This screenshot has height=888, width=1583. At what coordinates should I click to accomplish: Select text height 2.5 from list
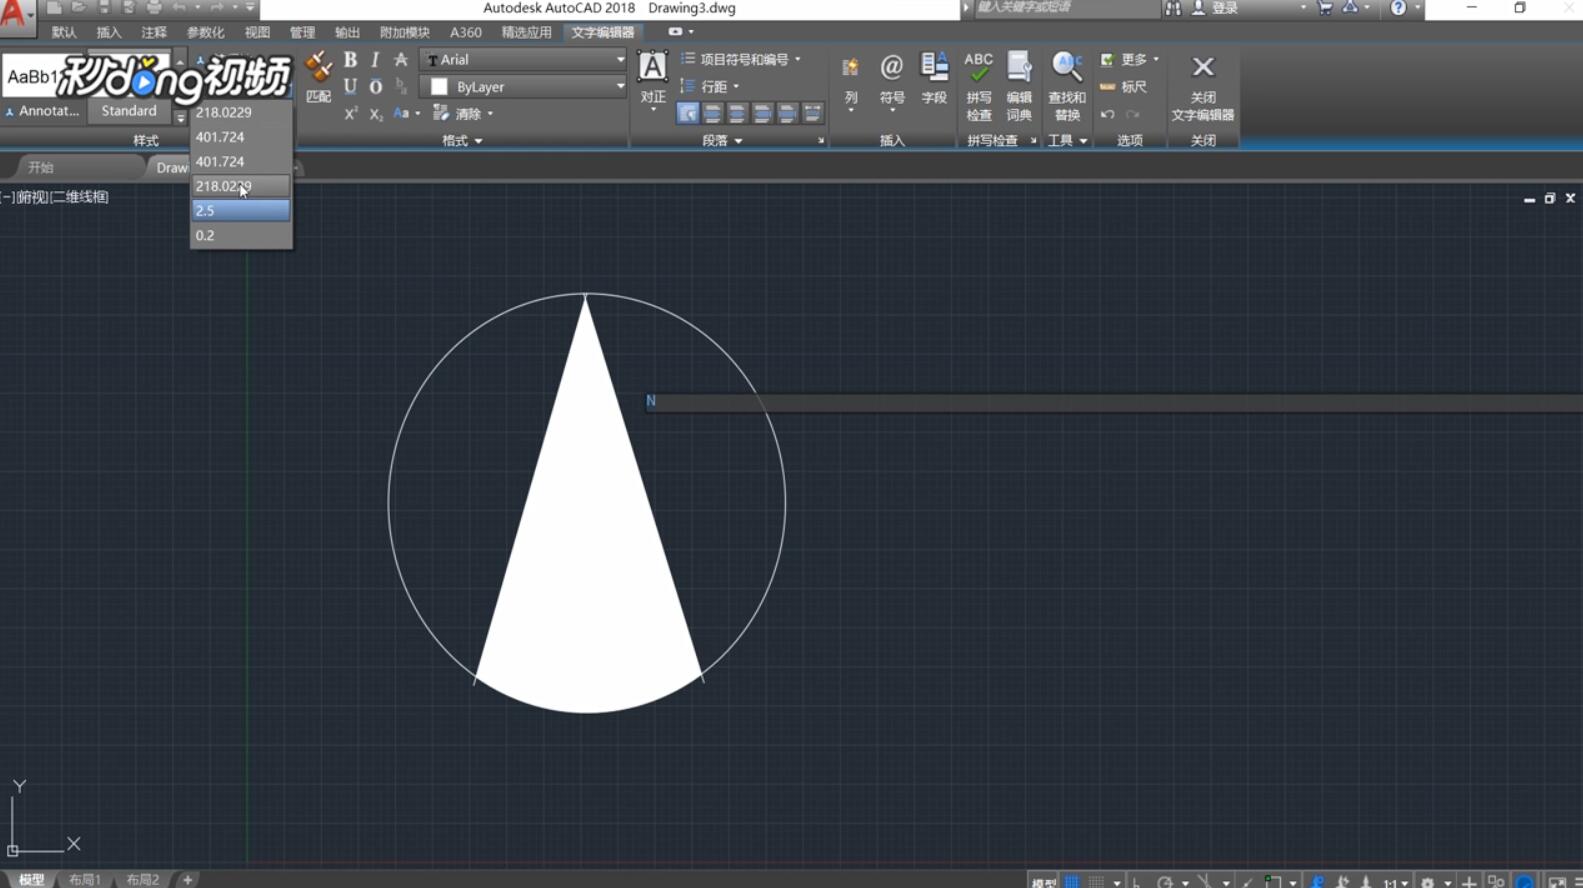[240, 211]
